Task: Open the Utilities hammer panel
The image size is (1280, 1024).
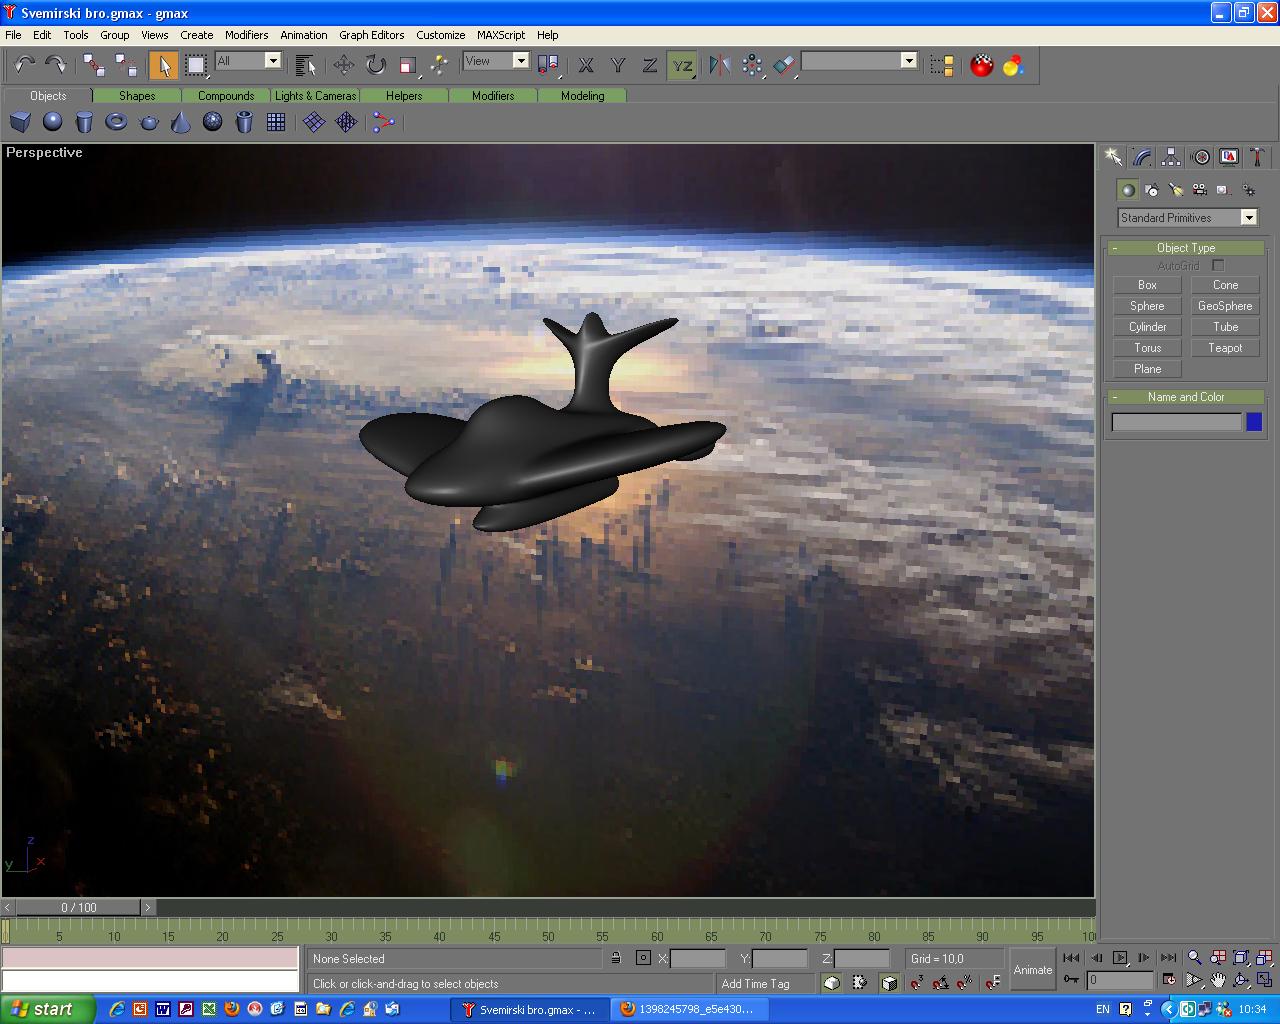Action: (x=1257, y=157)
